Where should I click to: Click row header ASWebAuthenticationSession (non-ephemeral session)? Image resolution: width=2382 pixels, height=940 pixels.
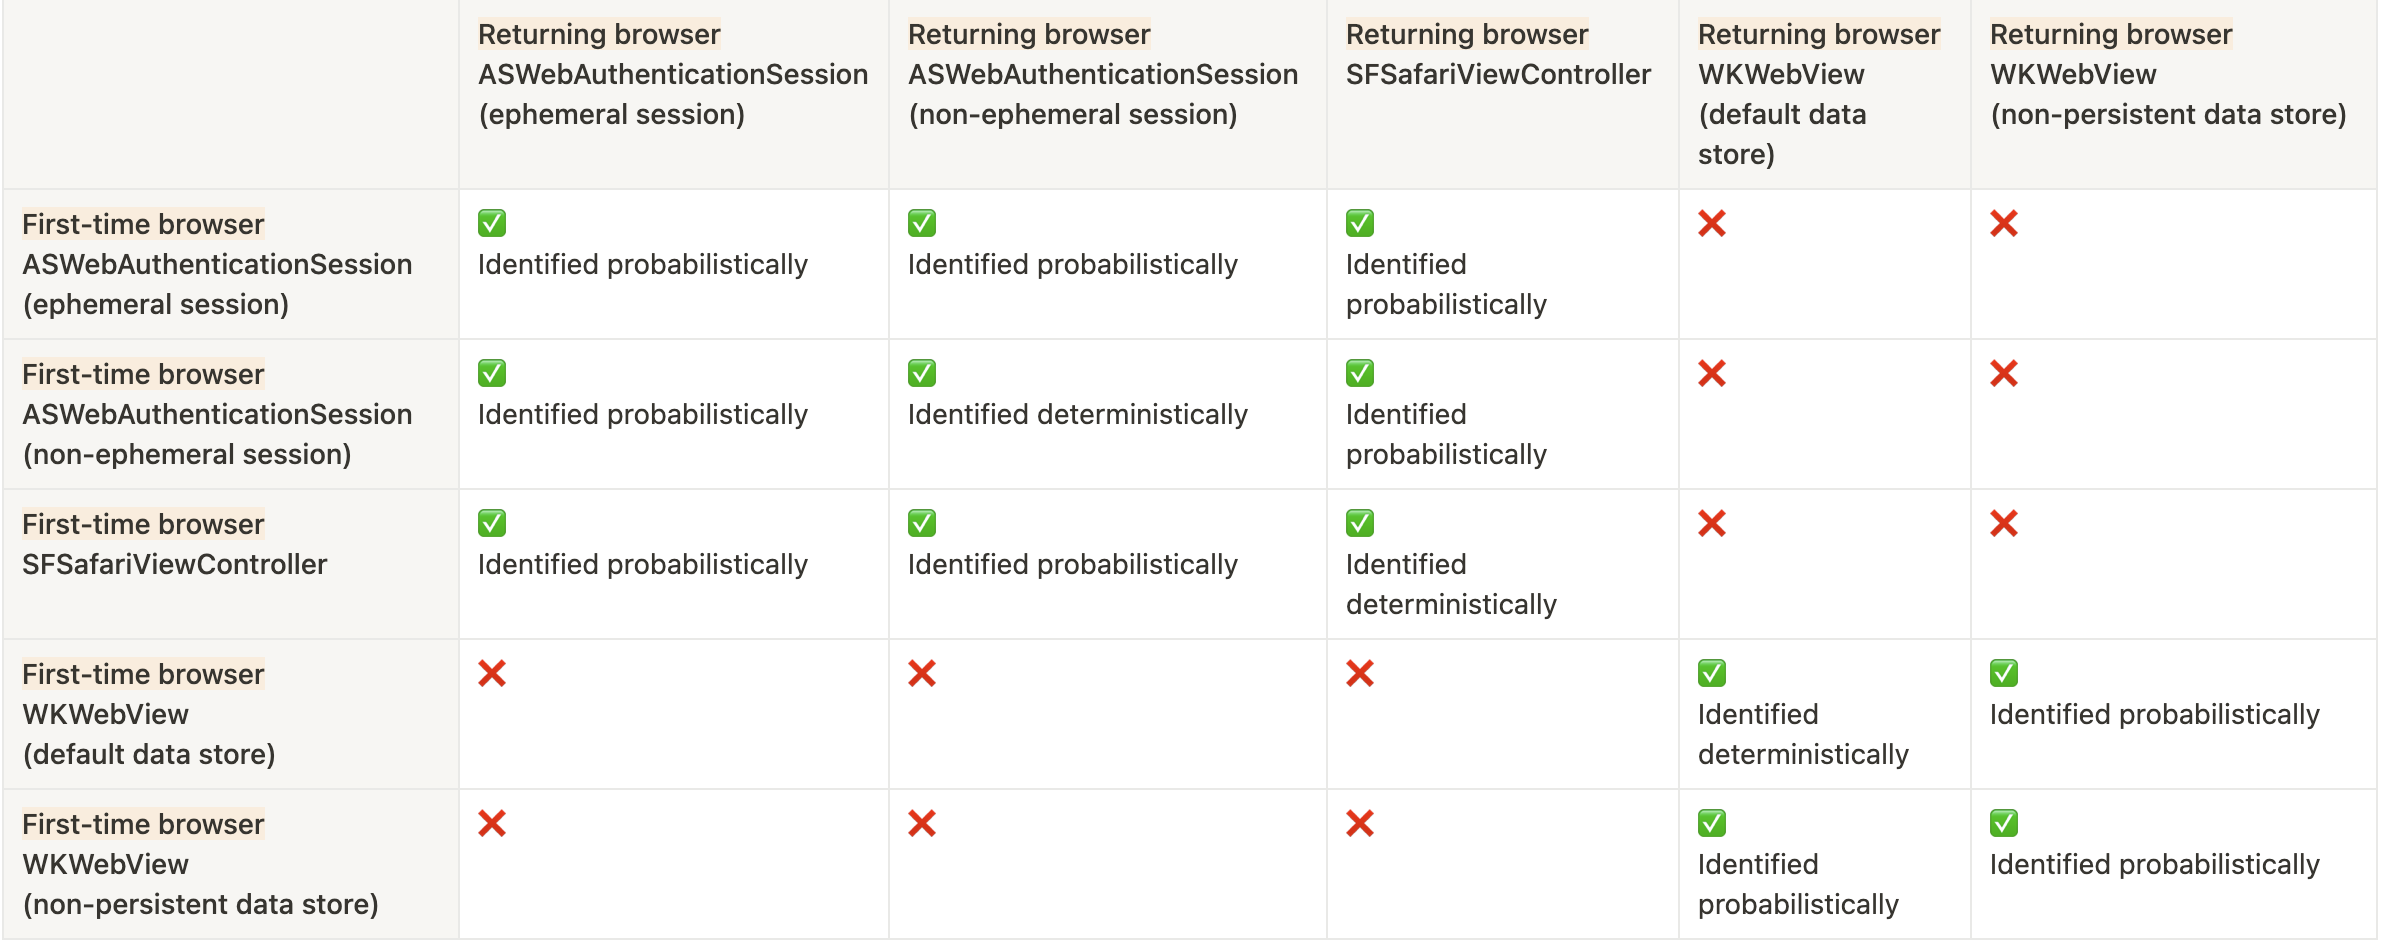point(217,414)
